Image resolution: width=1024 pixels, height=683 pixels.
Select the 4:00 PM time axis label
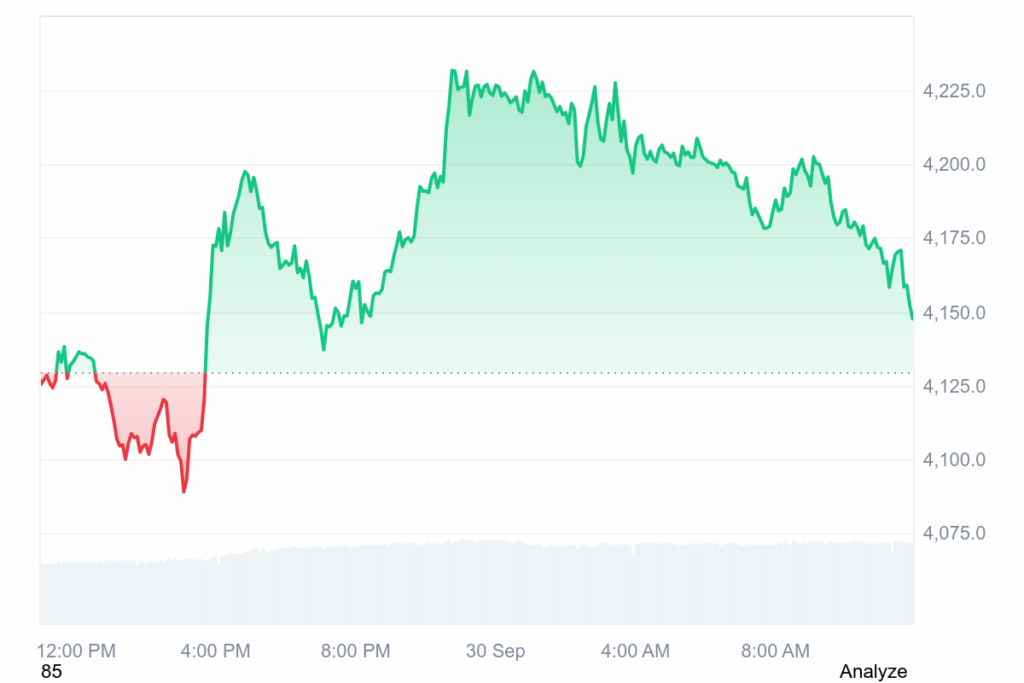tap(217, 651)
